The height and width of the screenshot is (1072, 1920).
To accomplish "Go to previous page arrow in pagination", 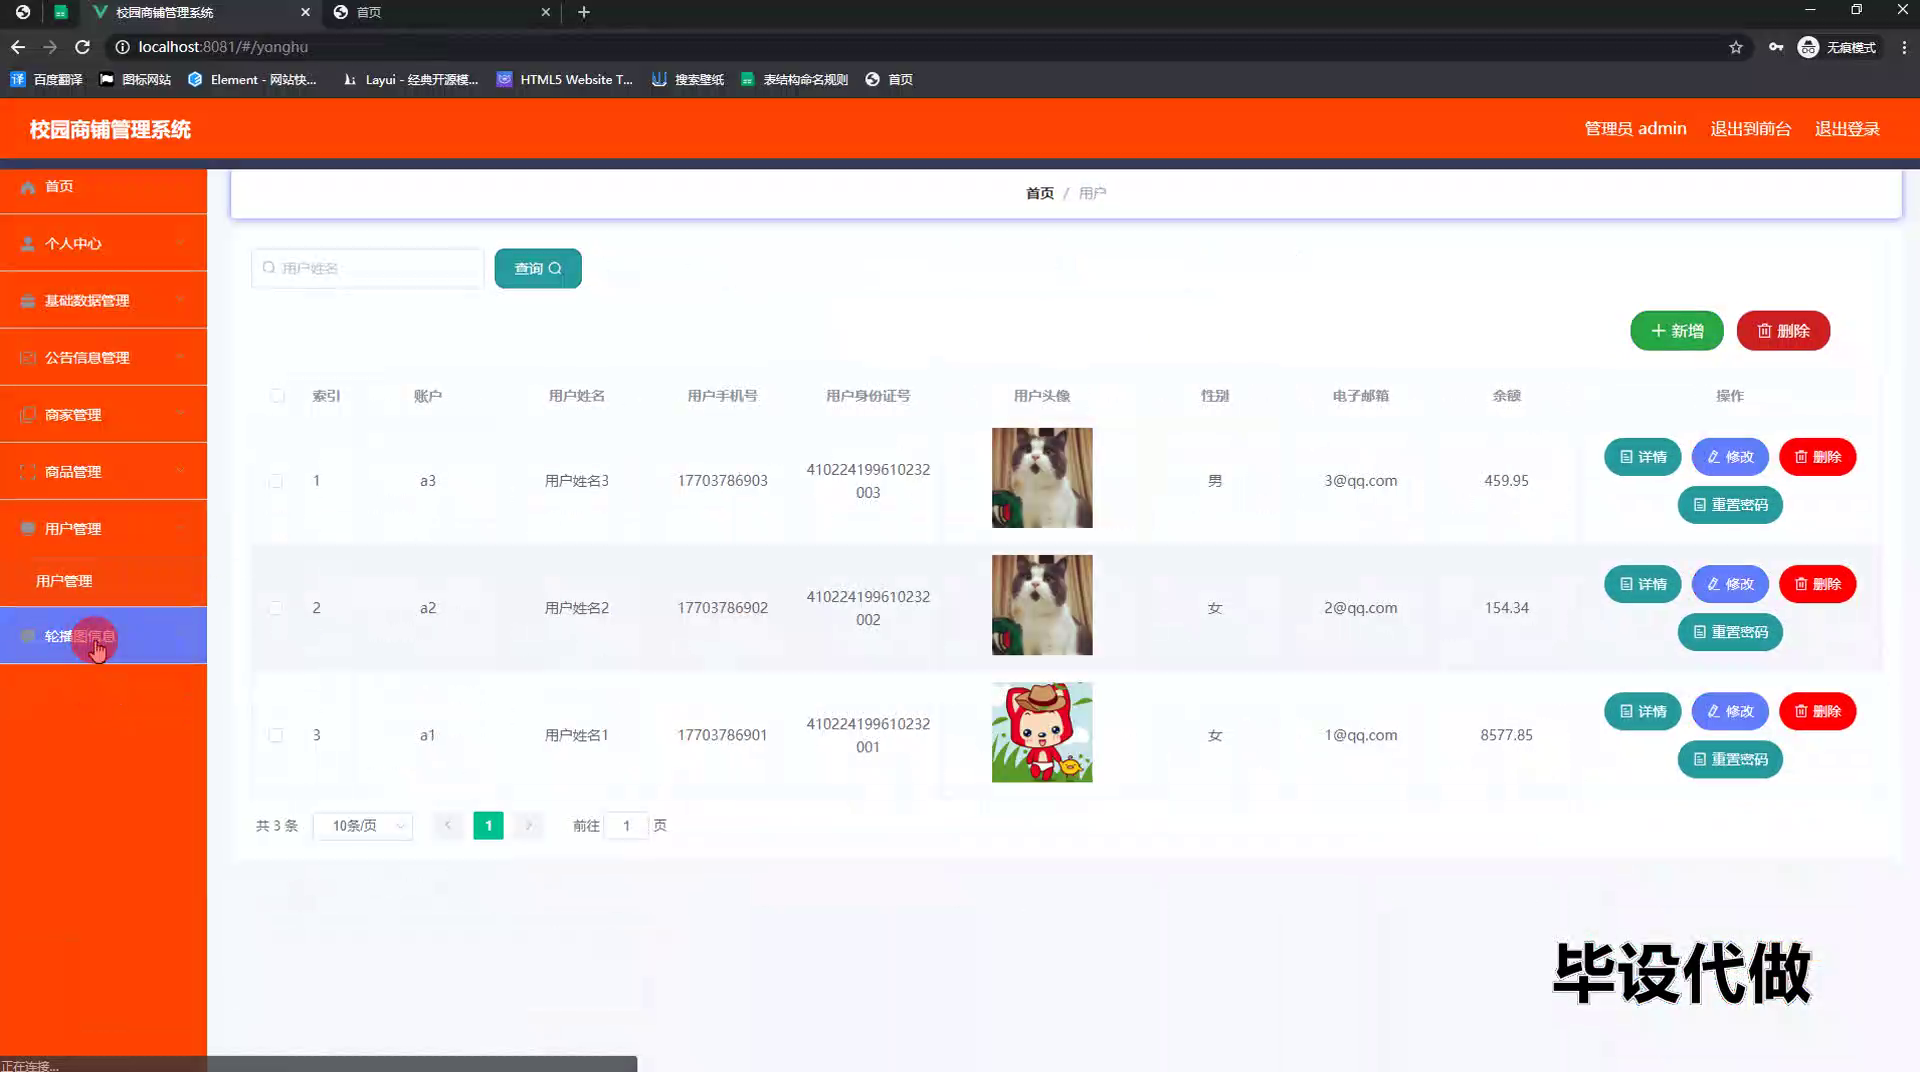I will (448, 826).
